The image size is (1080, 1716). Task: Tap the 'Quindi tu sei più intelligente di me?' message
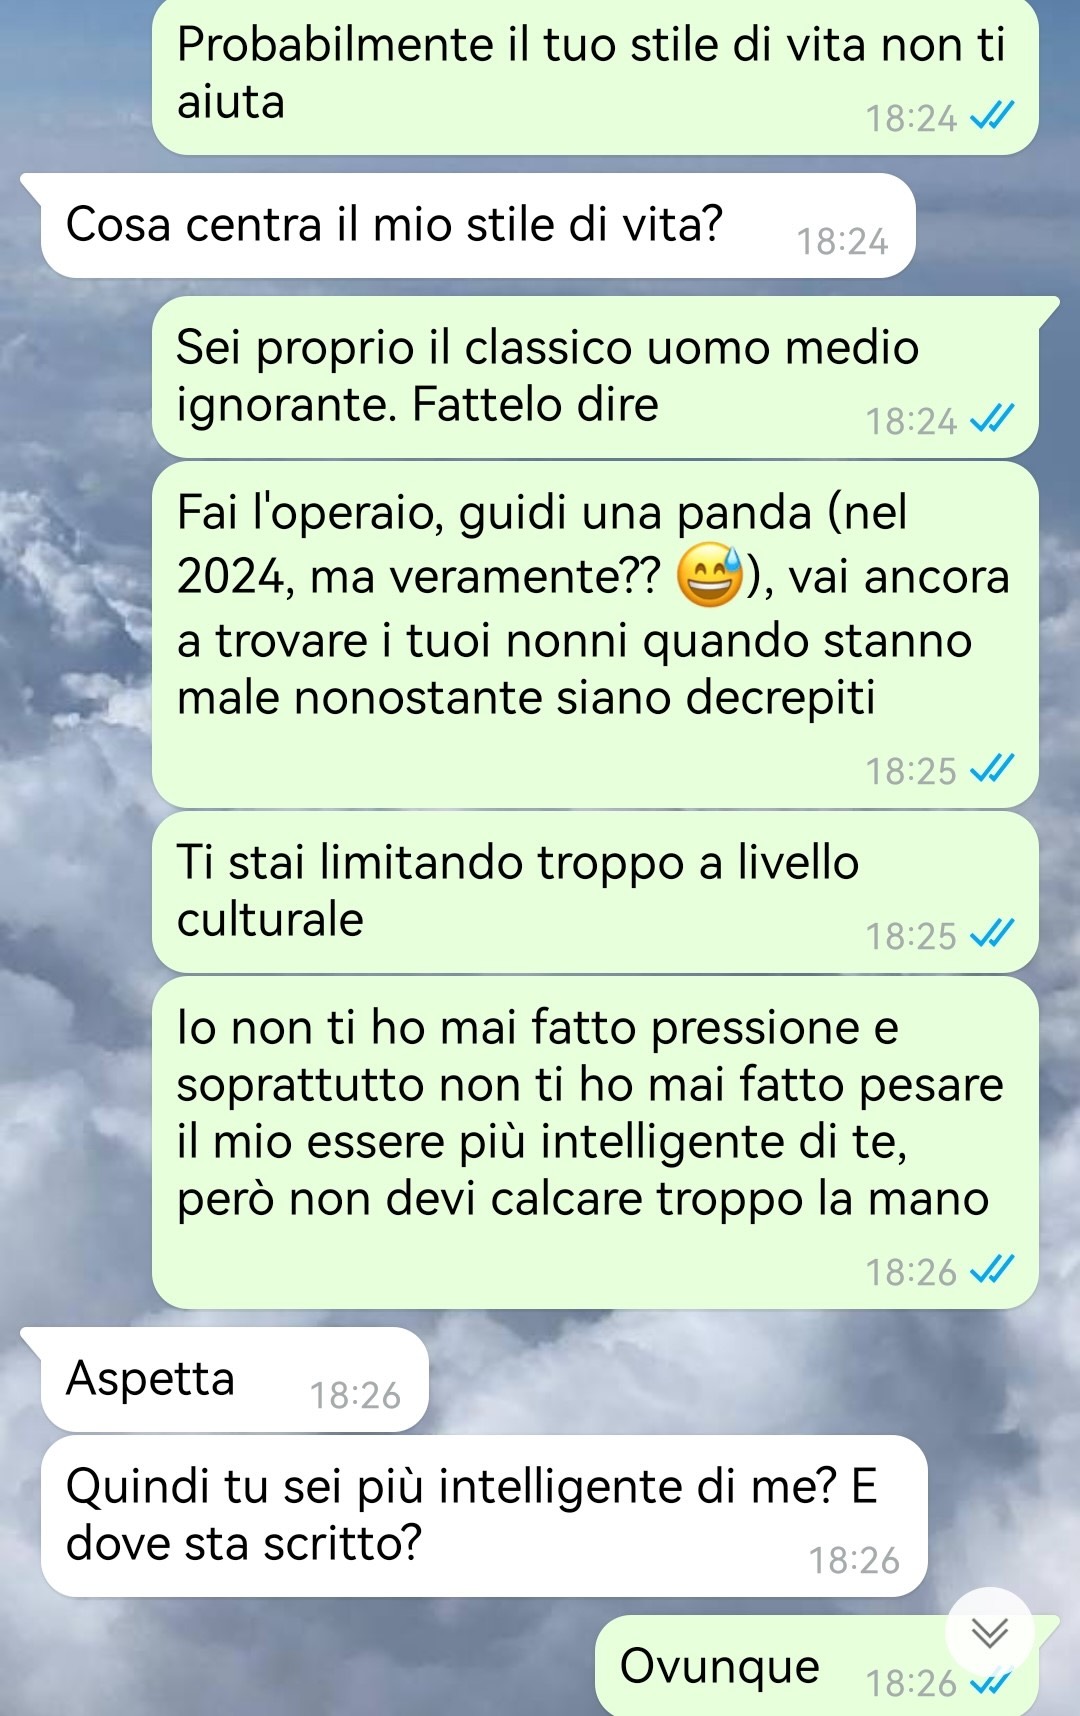(x=484, y=1516)
